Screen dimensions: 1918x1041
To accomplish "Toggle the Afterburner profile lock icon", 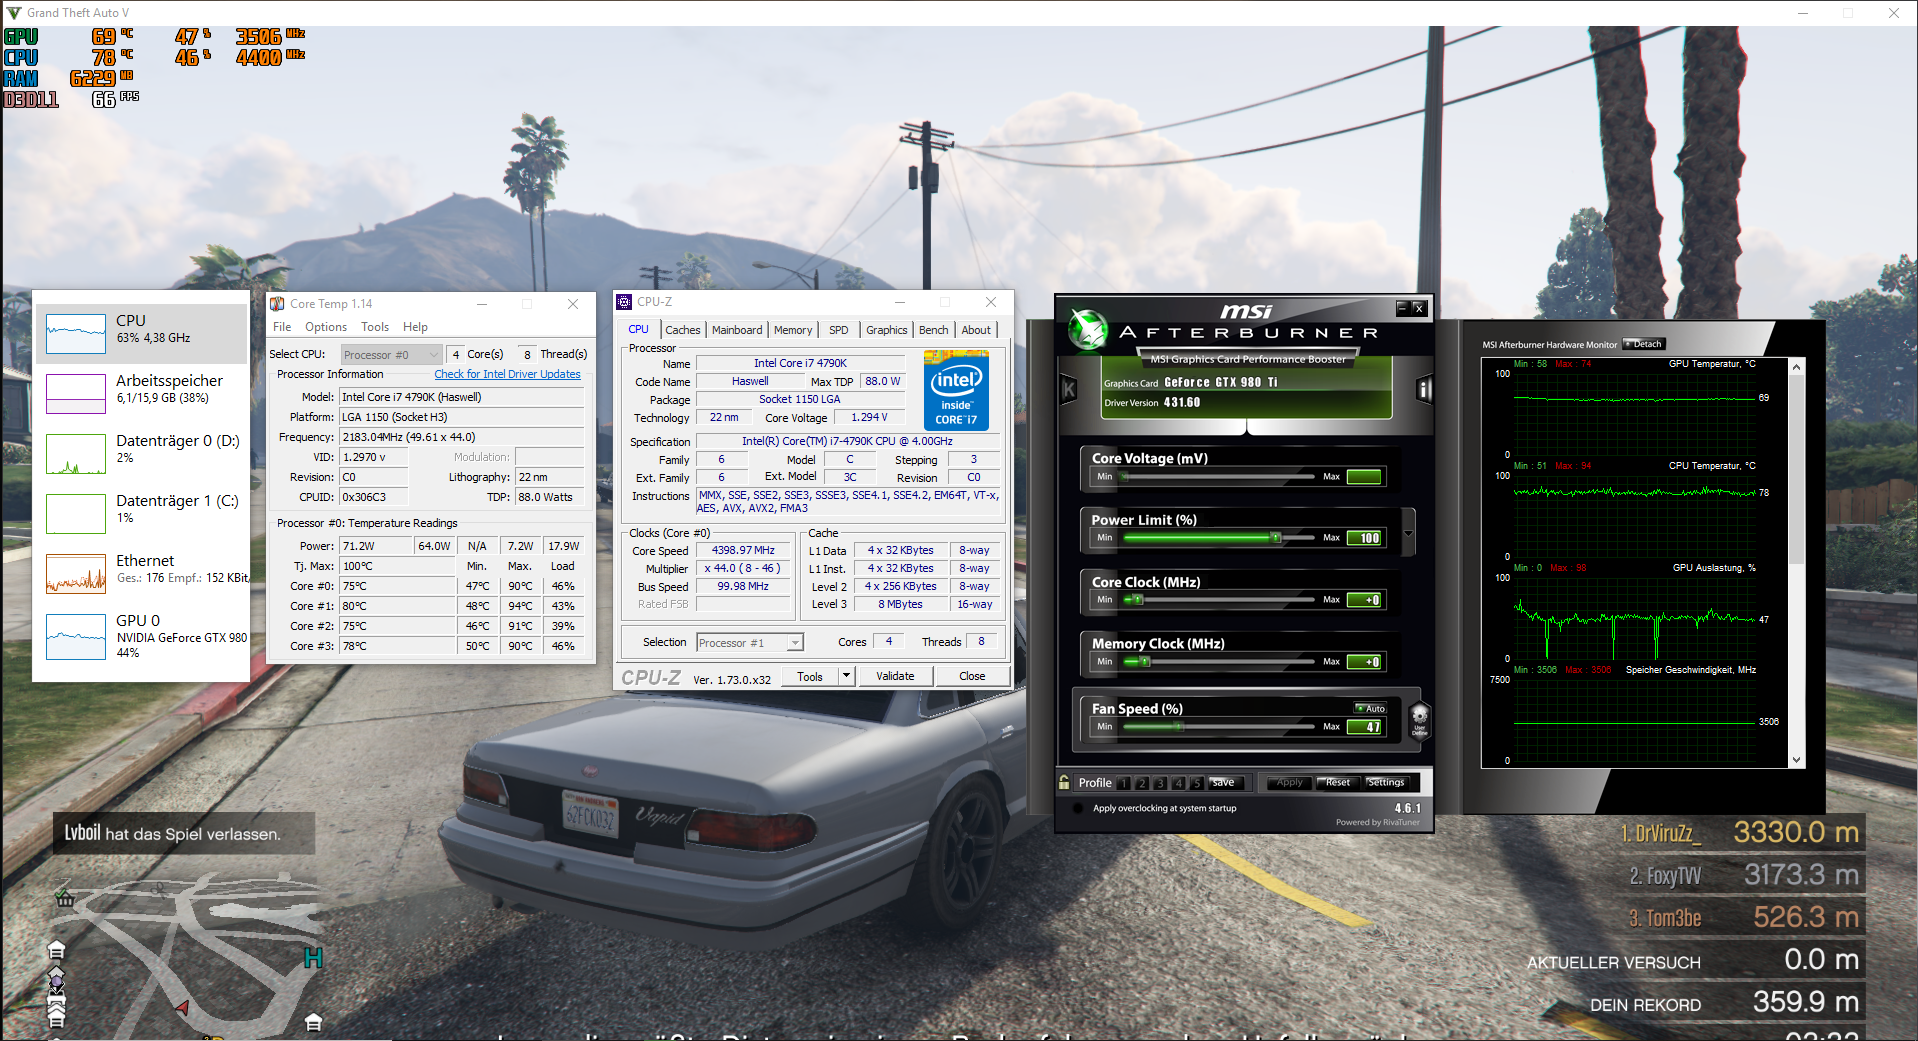I will coord(1064,782).
